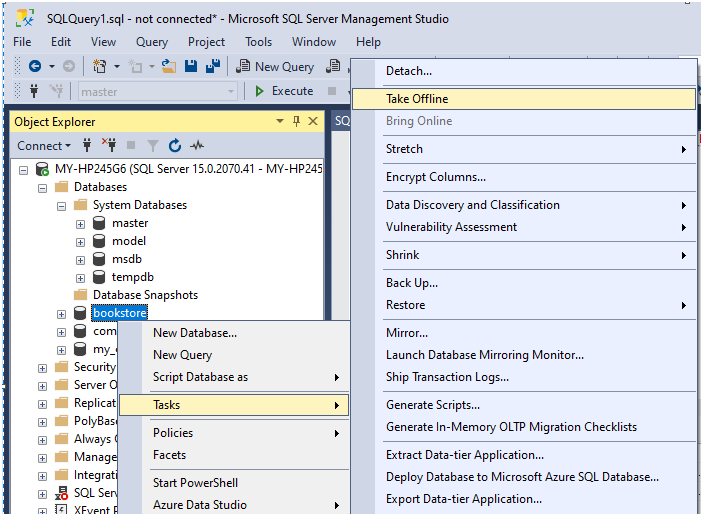Select the msdb database icon

point(99,259)
